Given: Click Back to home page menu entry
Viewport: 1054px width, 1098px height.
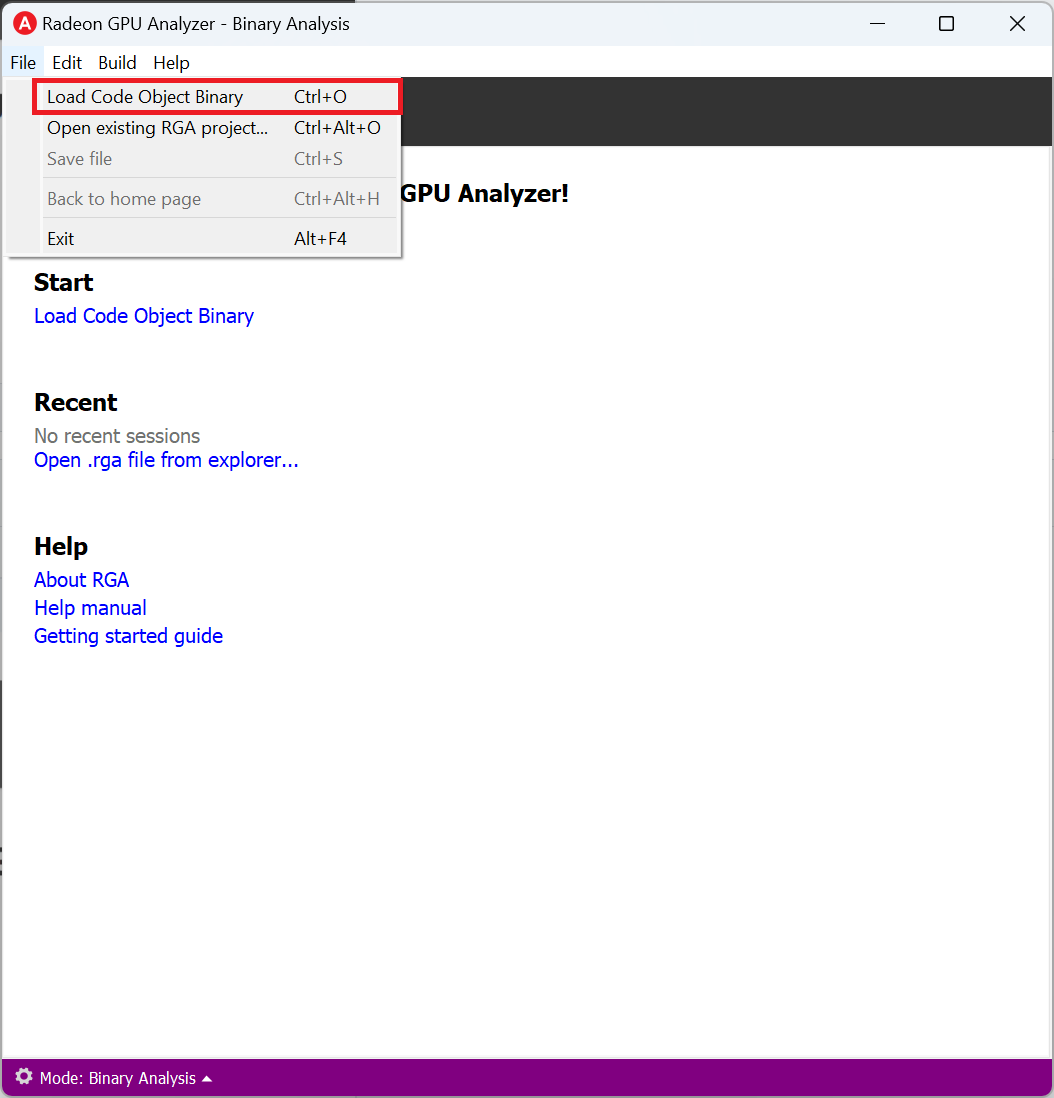Looking at the screenshot, I should [124, 199].
